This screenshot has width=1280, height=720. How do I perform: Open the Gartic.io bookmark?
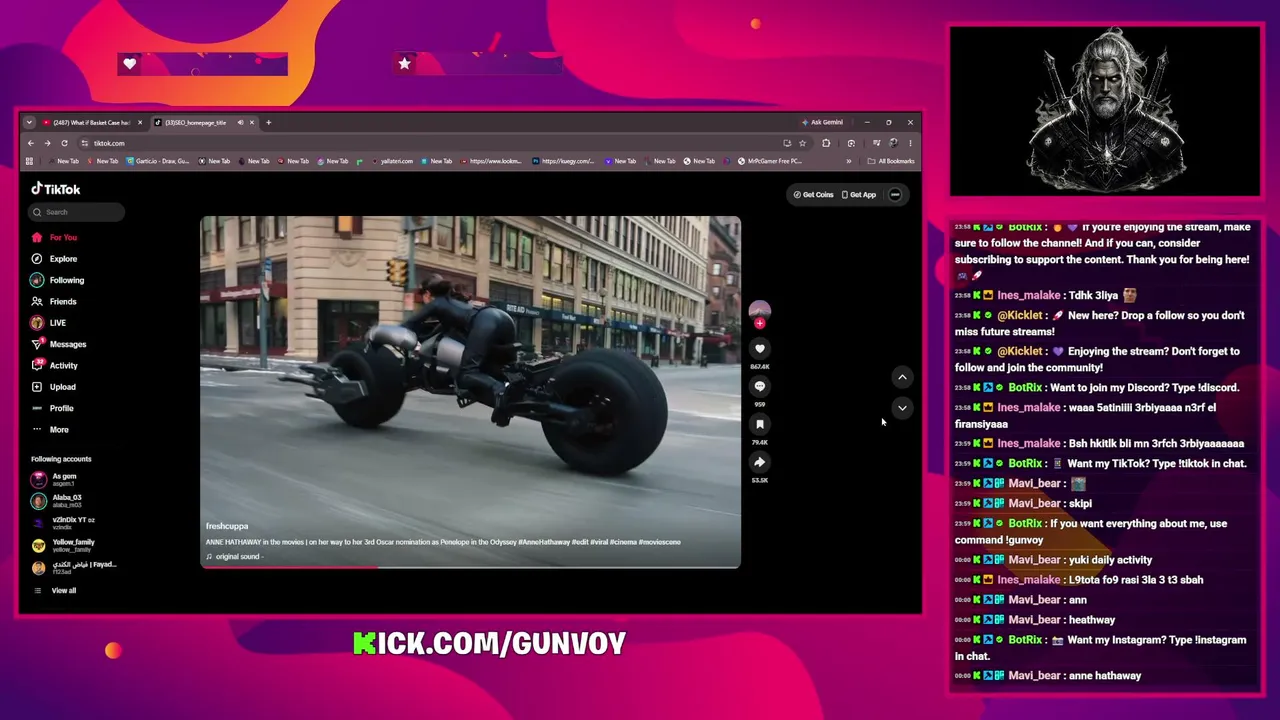(x=158, y=161)
